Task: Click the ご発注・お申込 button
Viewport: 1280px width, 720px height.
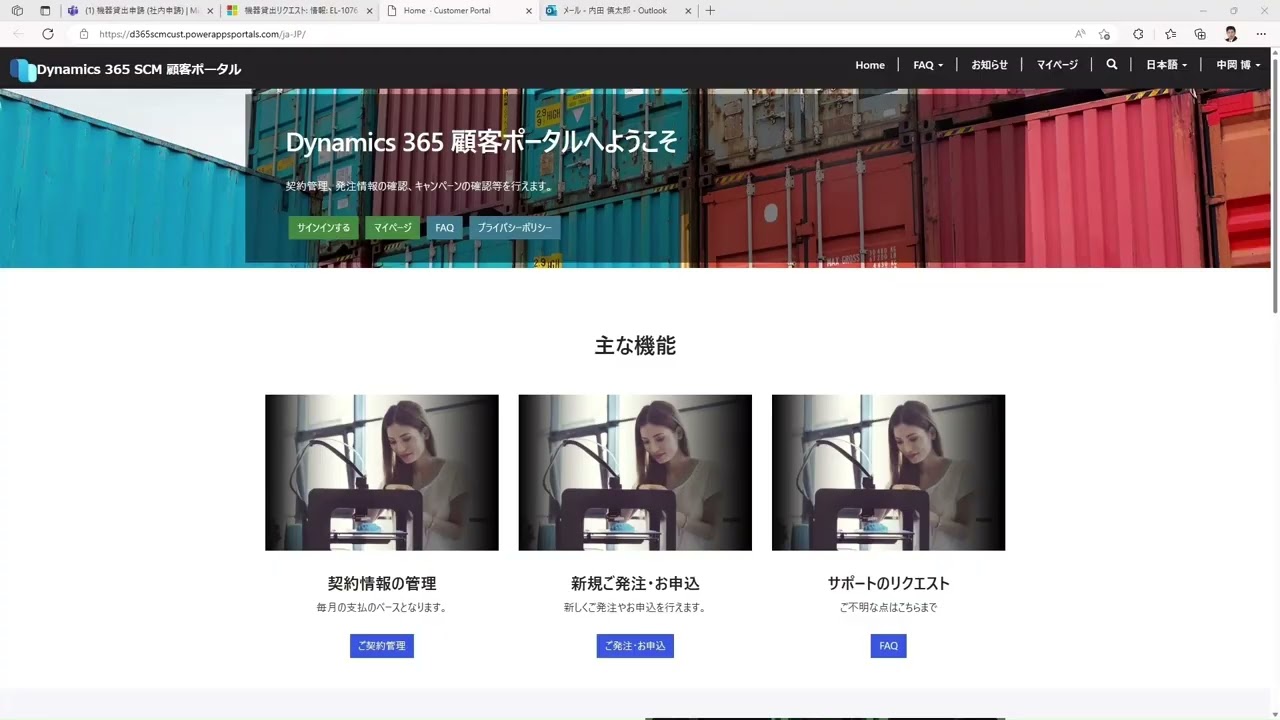Action: click(635, 646)
